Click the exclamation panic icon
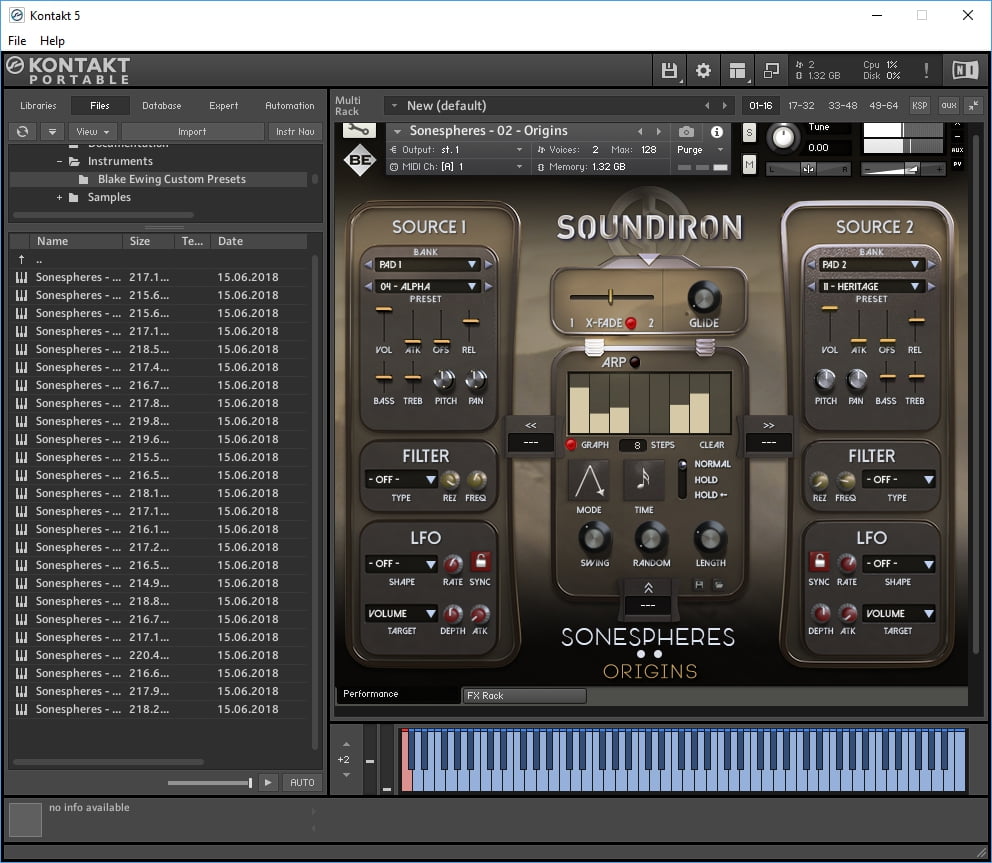The image size is (992, 863). coord(926,70)
